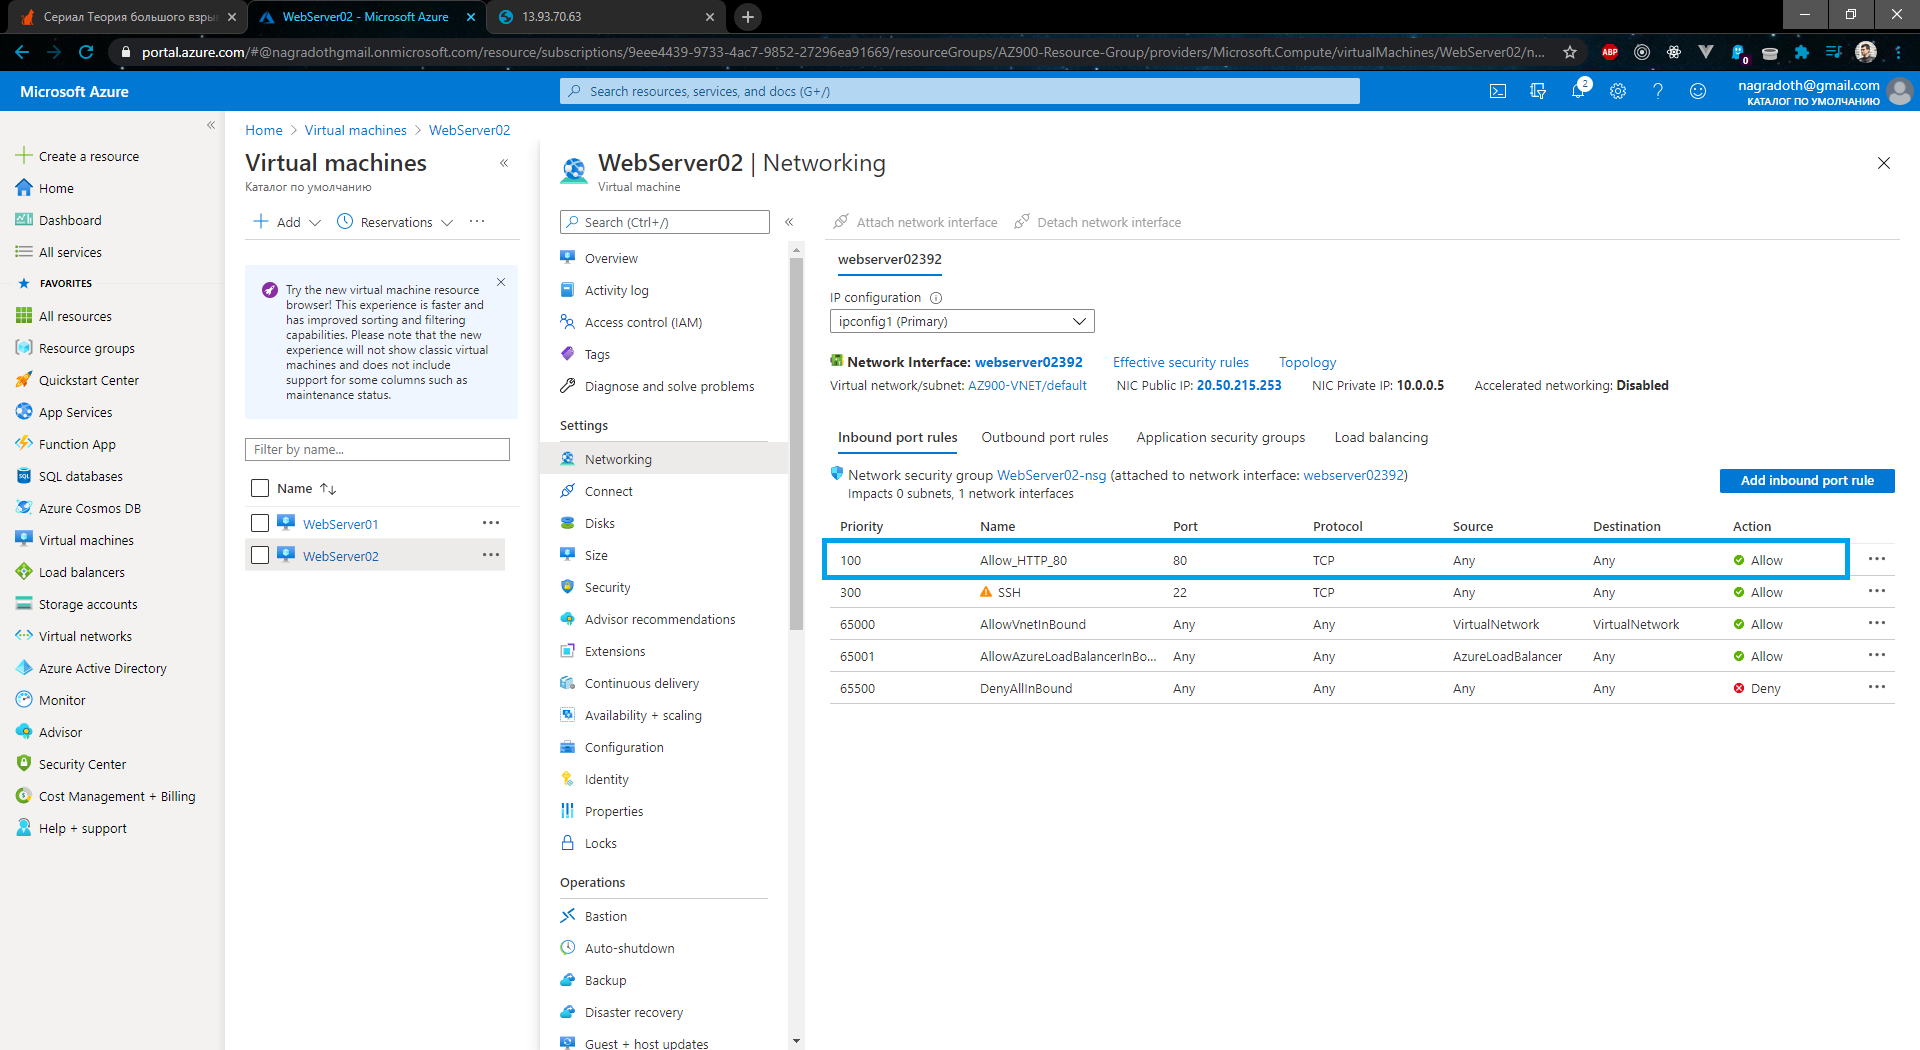Collapse the Virtual machines list panel
The image size is (1920, 1050).
tap(504, 163)
